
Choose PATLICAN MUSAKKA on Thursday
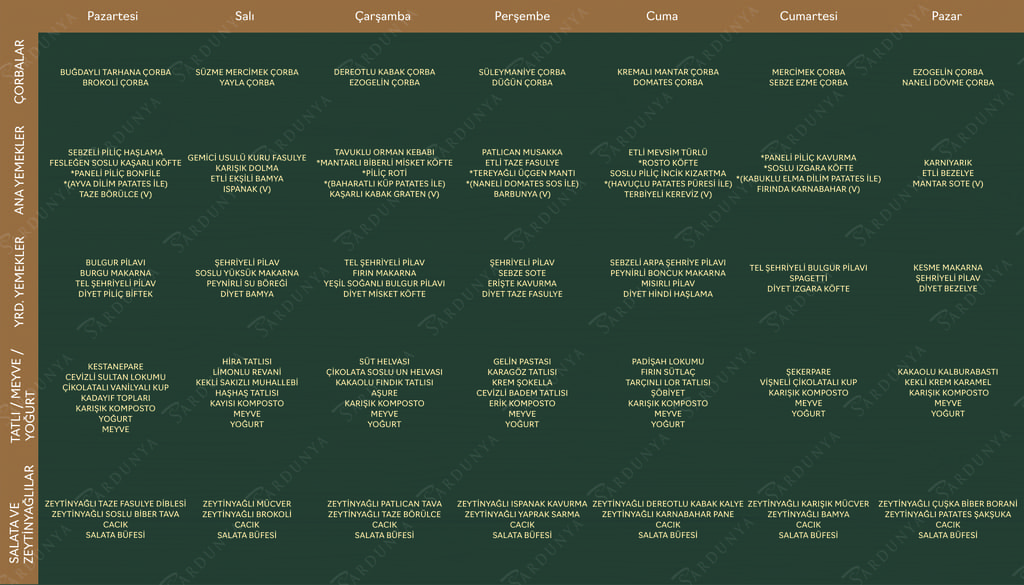[522, 152]
